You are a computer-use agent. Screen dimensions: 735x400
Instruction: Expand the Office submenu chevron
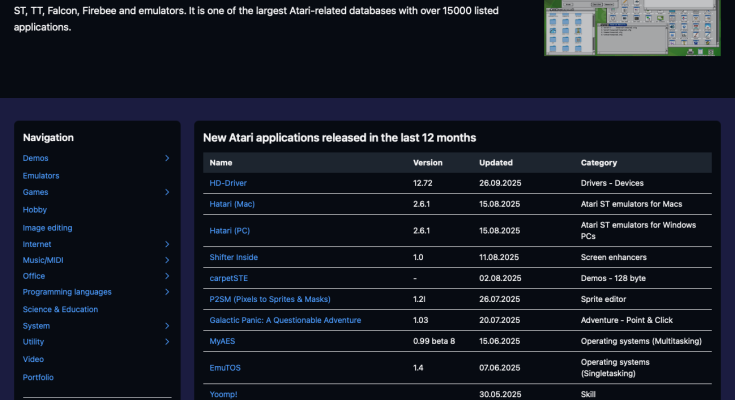point(167,276)
